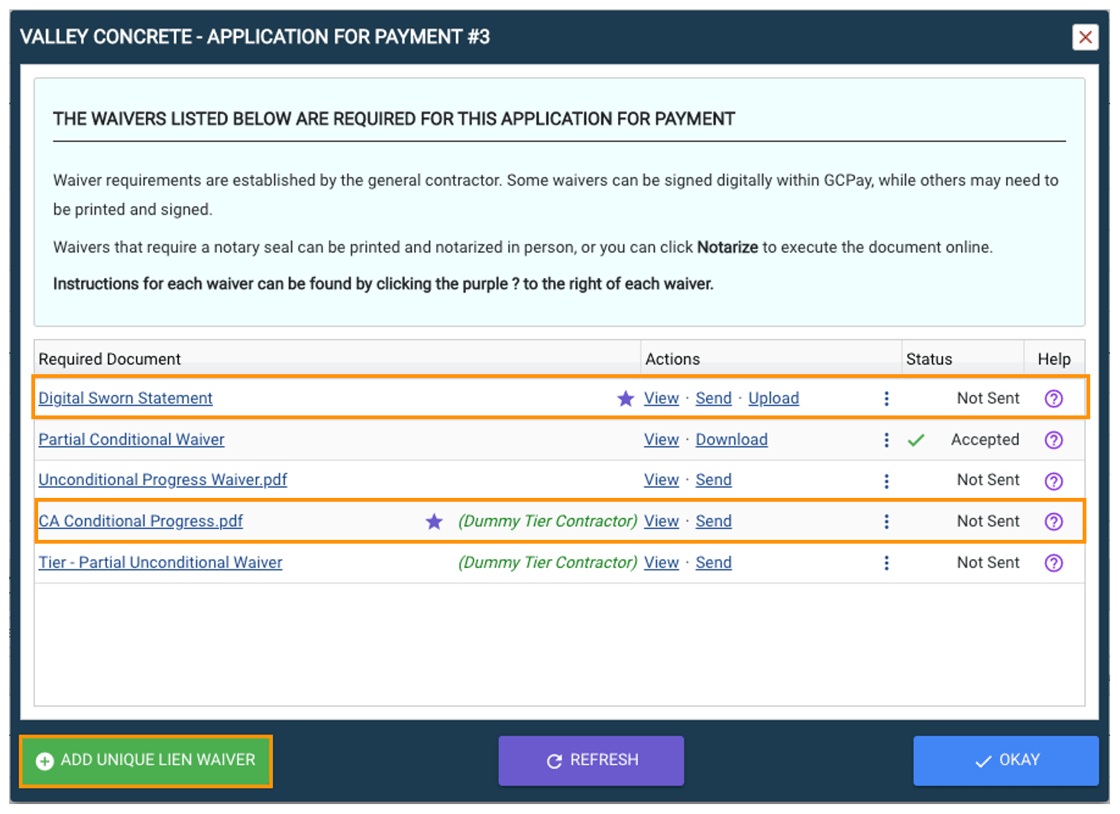Click the Okay button to close the dialog
This screenshot has height=814, width=1120.
(1006, 760)
